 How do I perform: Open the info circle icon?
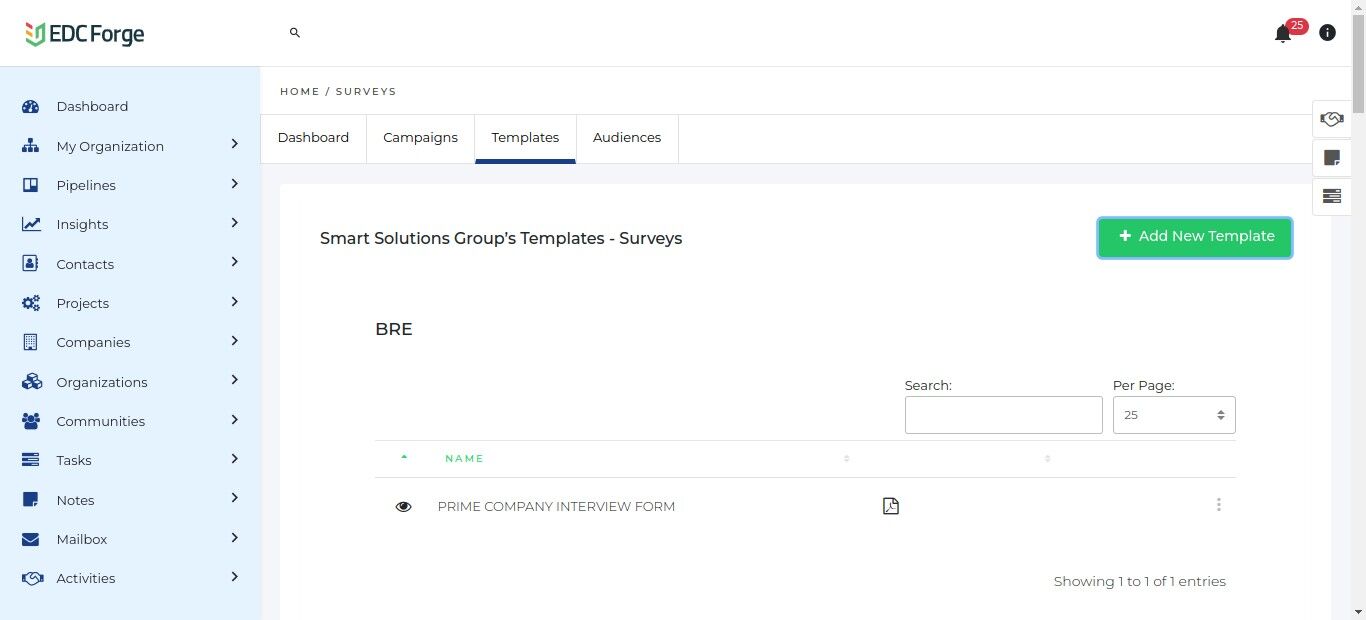point(1327,33)
